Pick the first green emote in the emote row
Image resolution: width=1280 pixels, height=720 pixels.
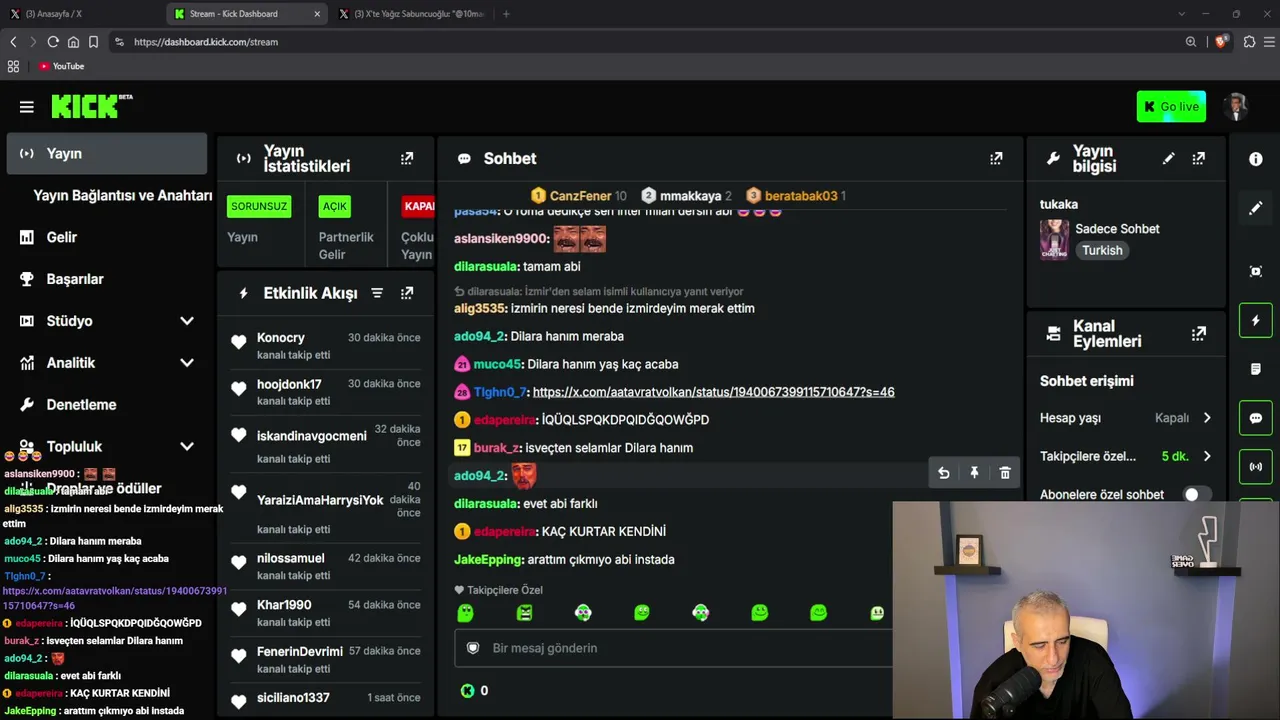click(x=465, y=613)
